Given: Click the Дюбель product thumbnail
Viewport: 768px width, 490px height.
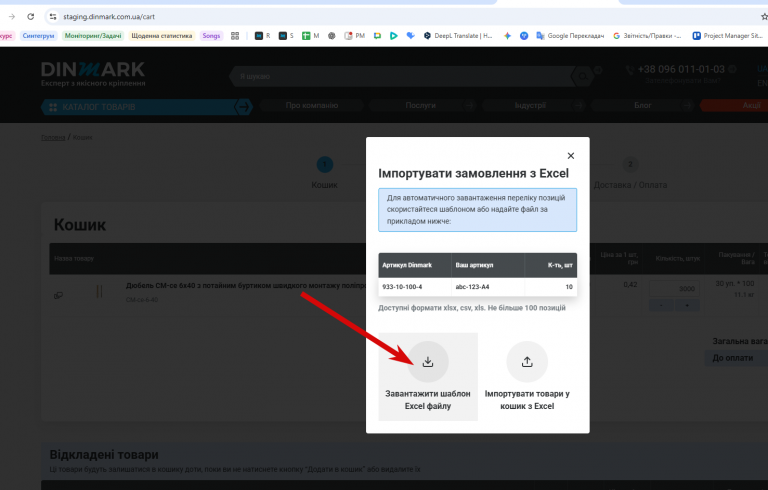Looking at the screenshot, I should point(99,292).
